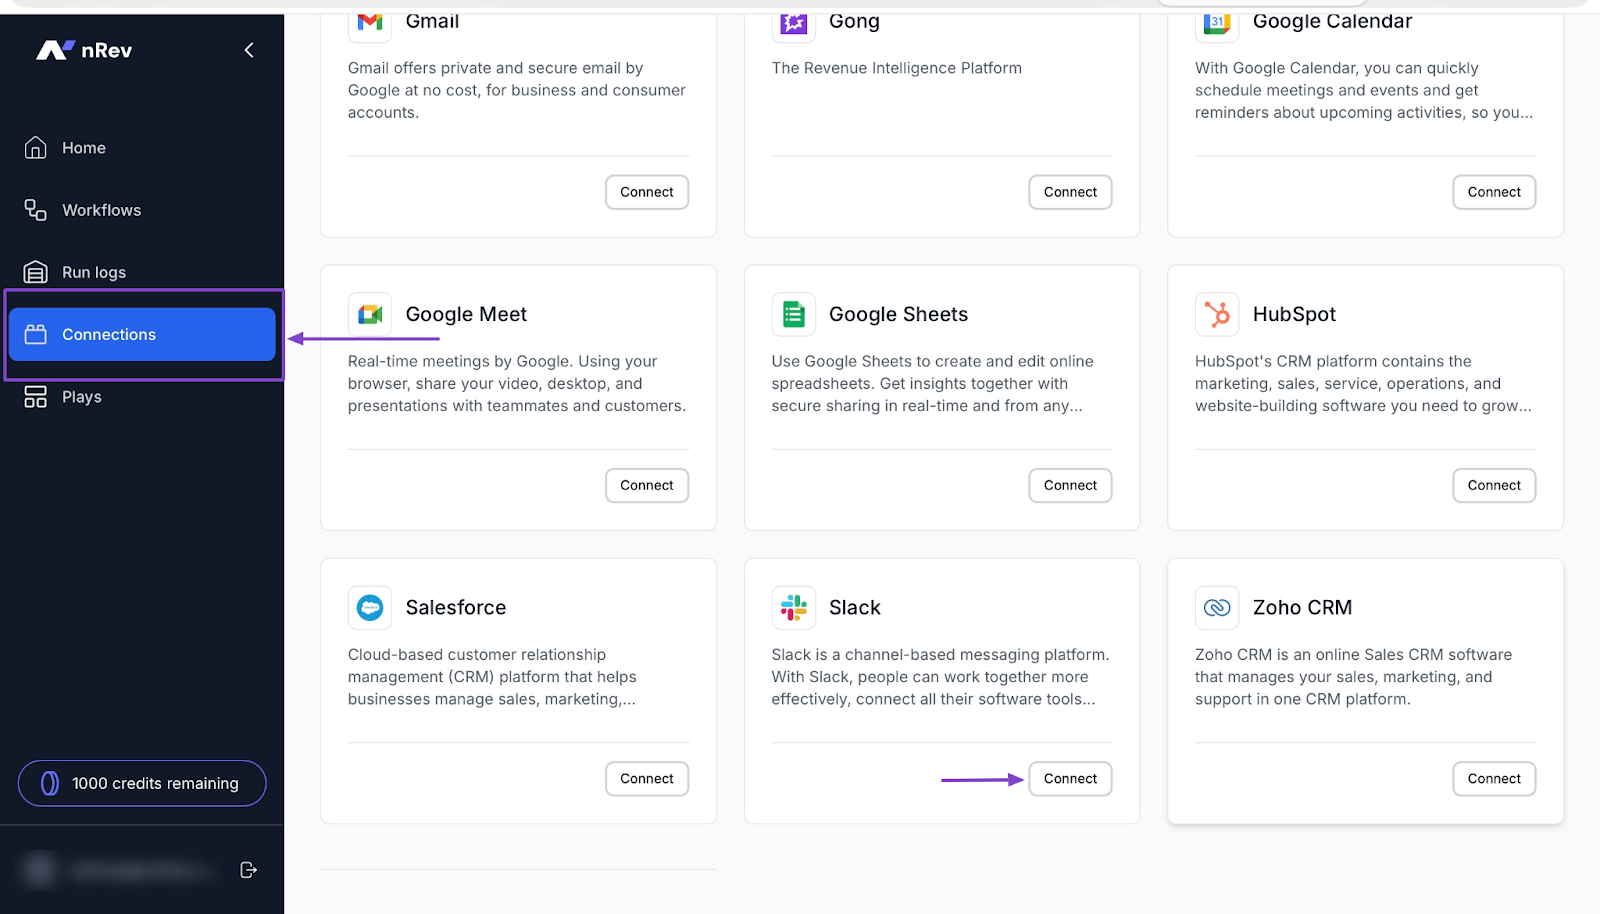Click the HubSpot sprocket icon
This screenshot has width=1600, height=914.
[x=1216, y=314]
